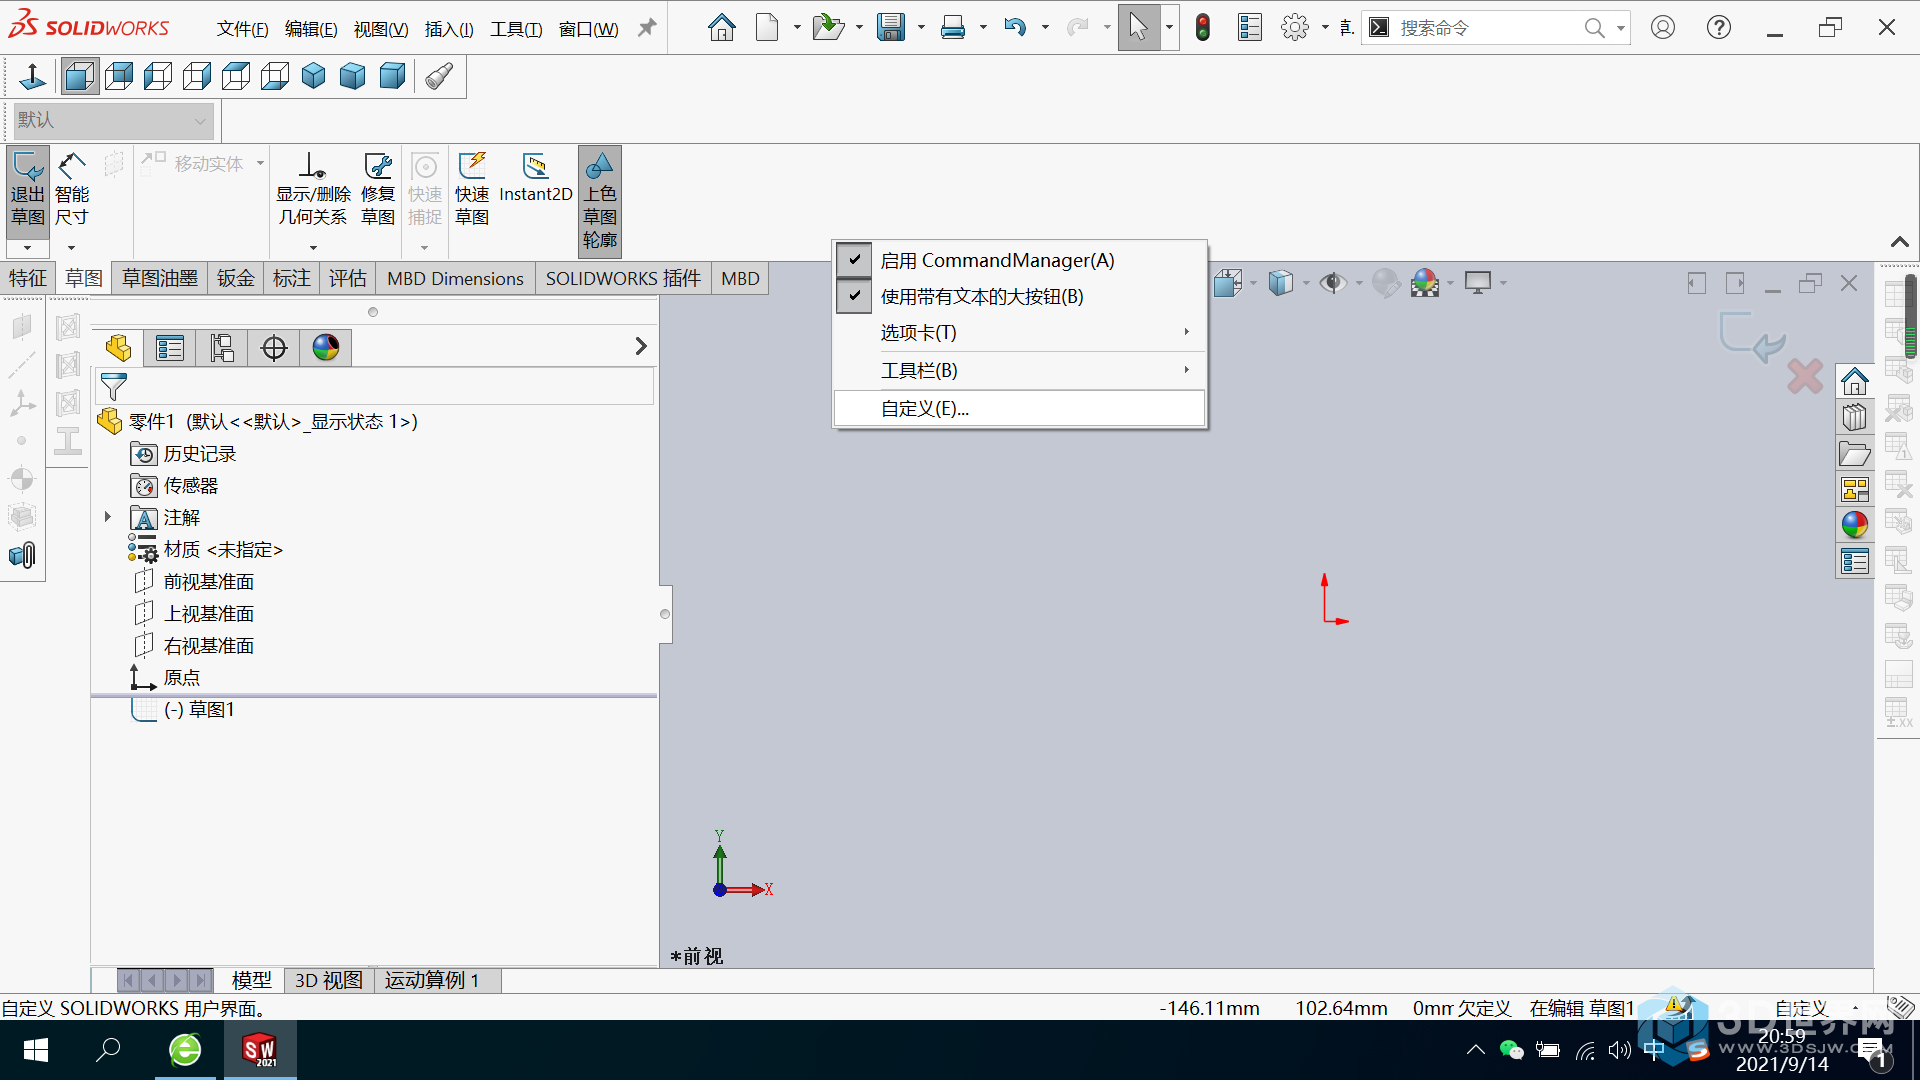Click the Undo arrow icon

point(1015,27)
